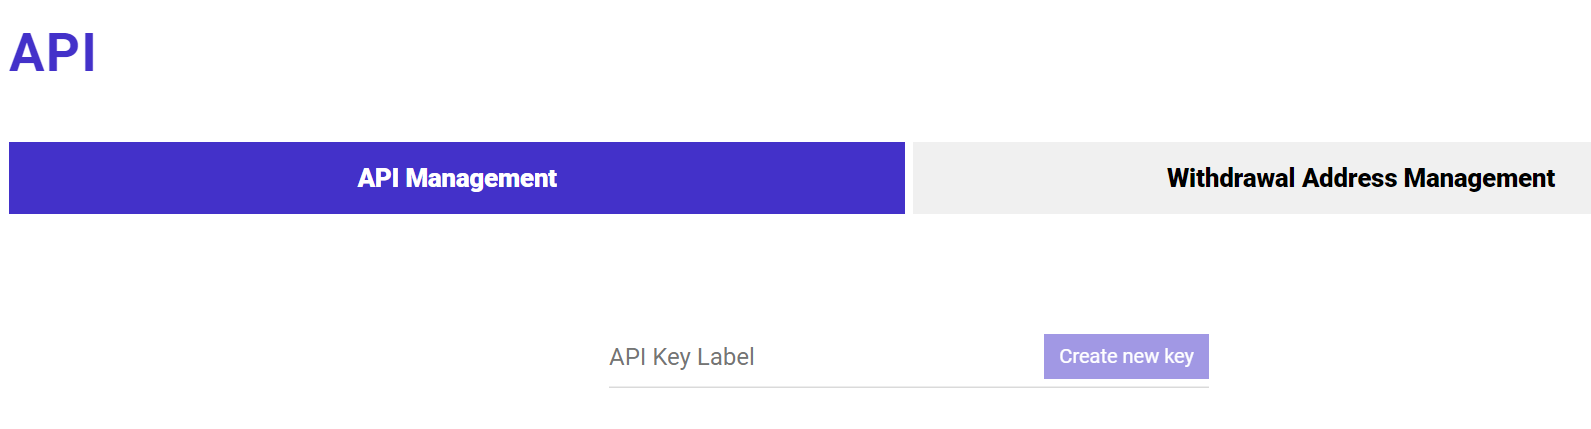
Task: Generate a key with Create new key
Action: pos(1126,356)
